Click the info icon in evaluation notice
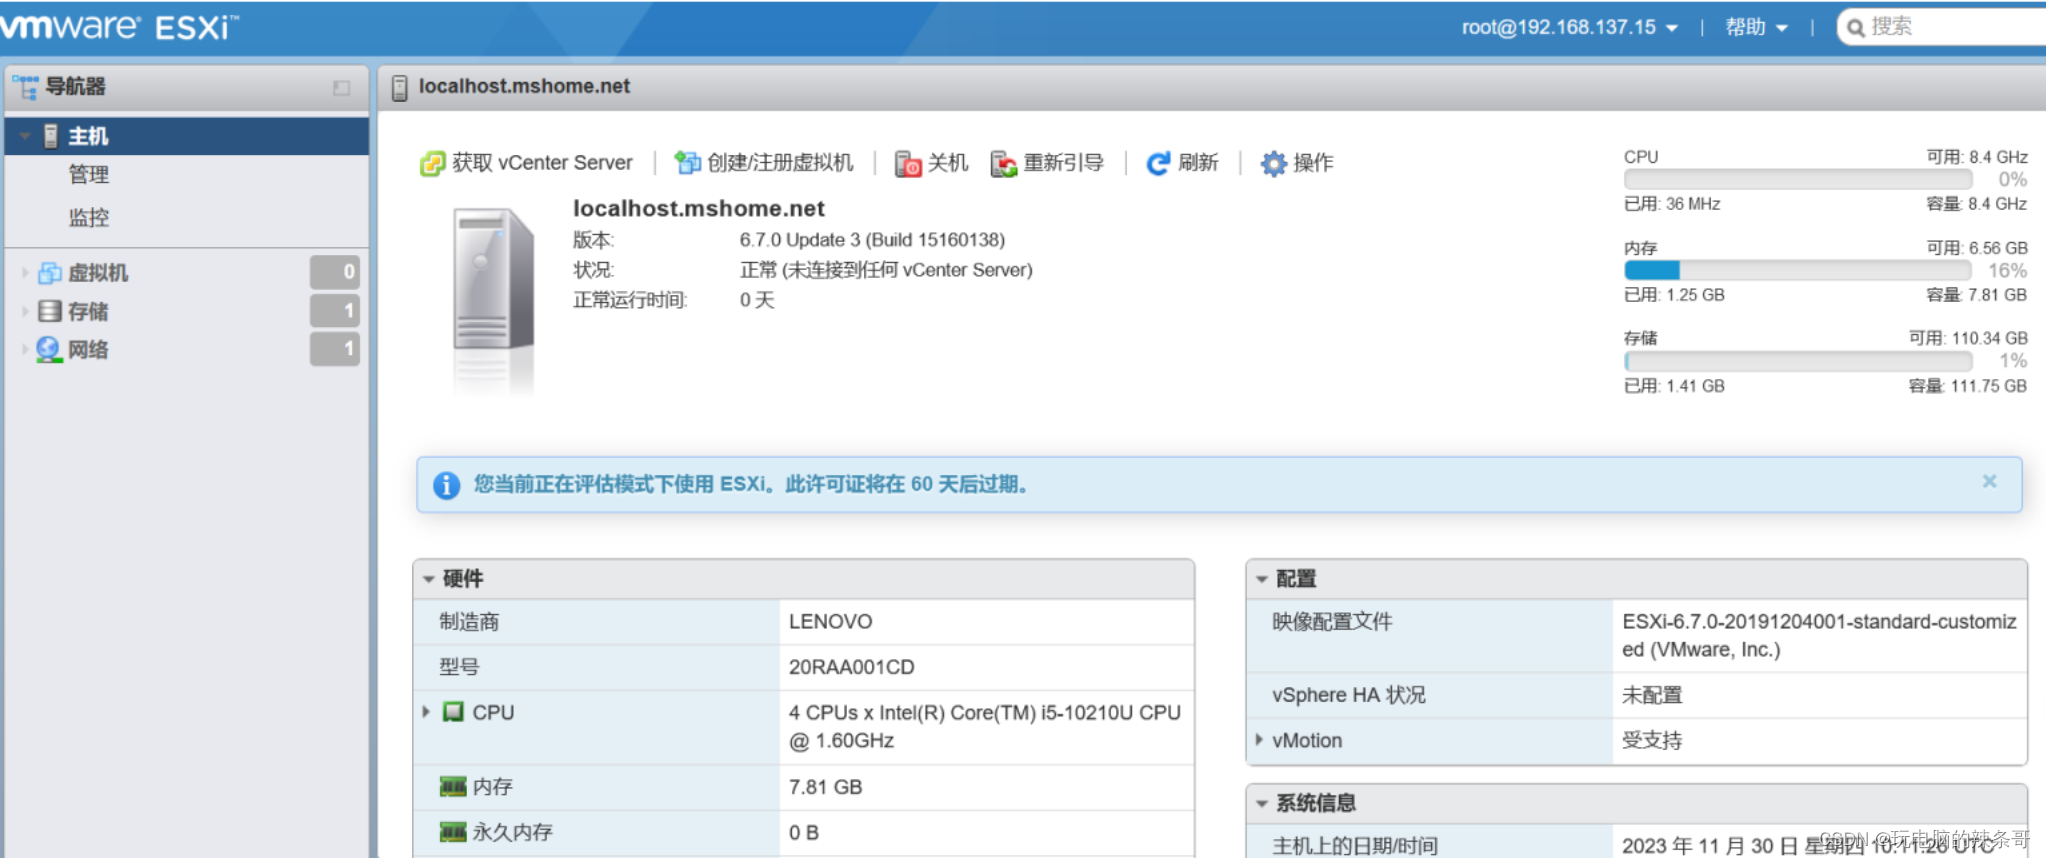Viewport: 2046px width, 858px height. pos(446,485)
